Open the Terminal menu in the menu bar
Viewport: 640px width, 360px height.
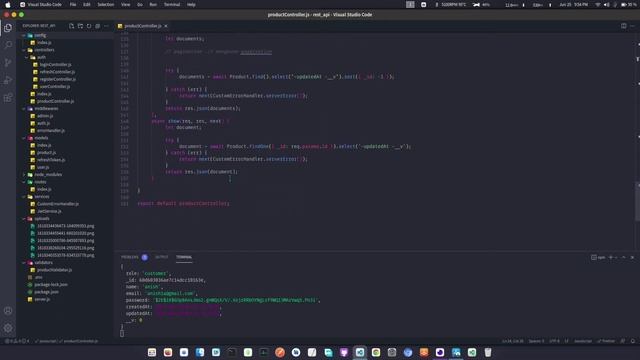coord(172,4)
